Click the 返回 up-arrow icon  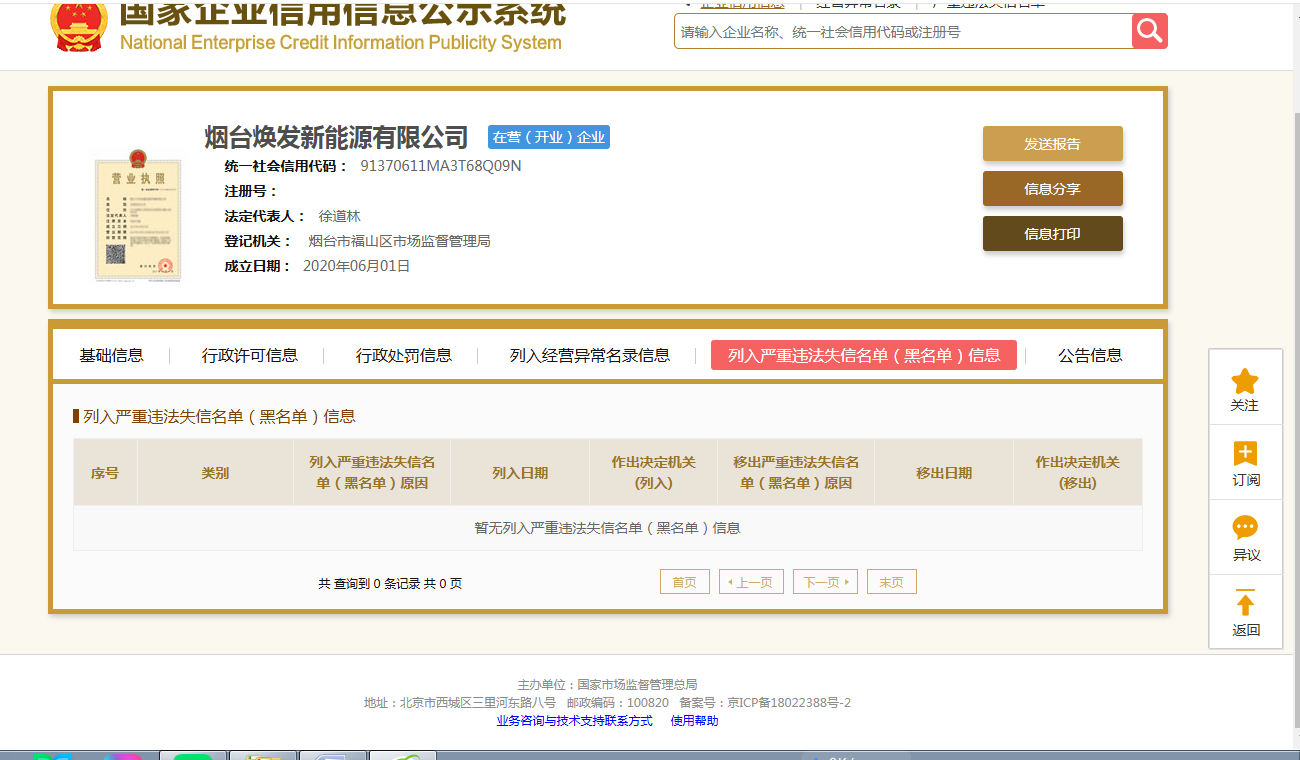(1245, 603)
